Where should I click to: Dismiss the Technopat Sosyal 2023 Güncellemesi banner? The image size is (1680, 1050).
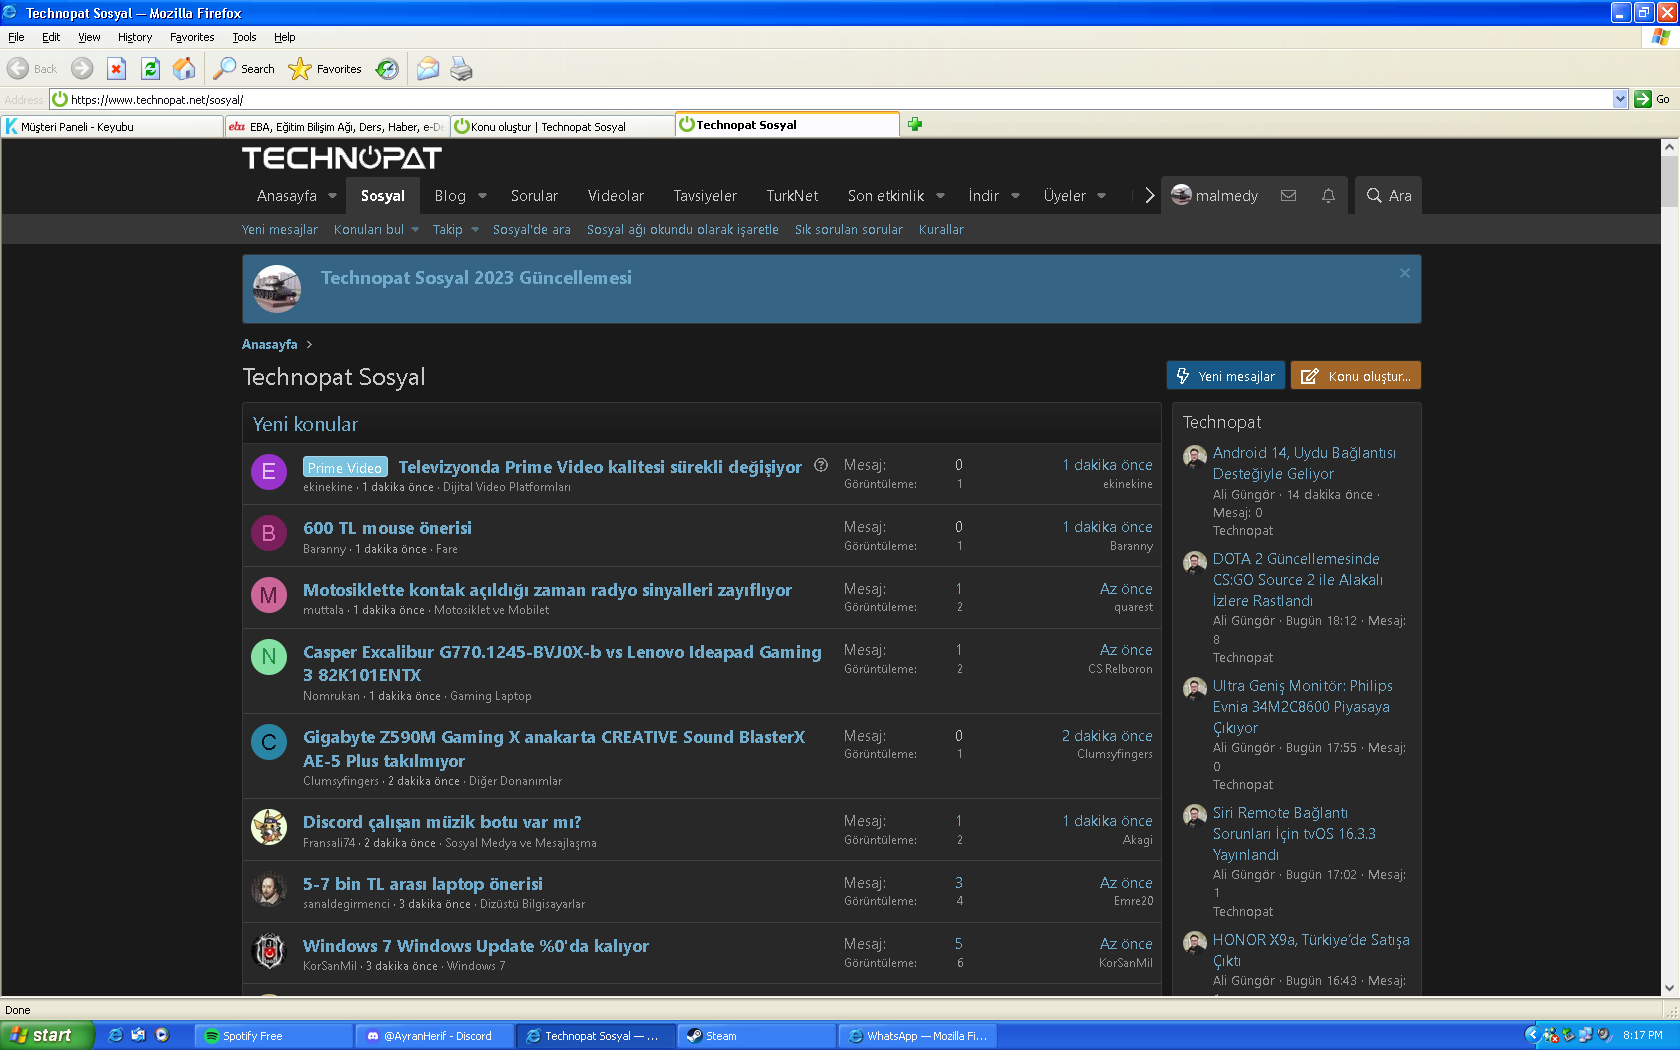click(x=1405, y=273)
